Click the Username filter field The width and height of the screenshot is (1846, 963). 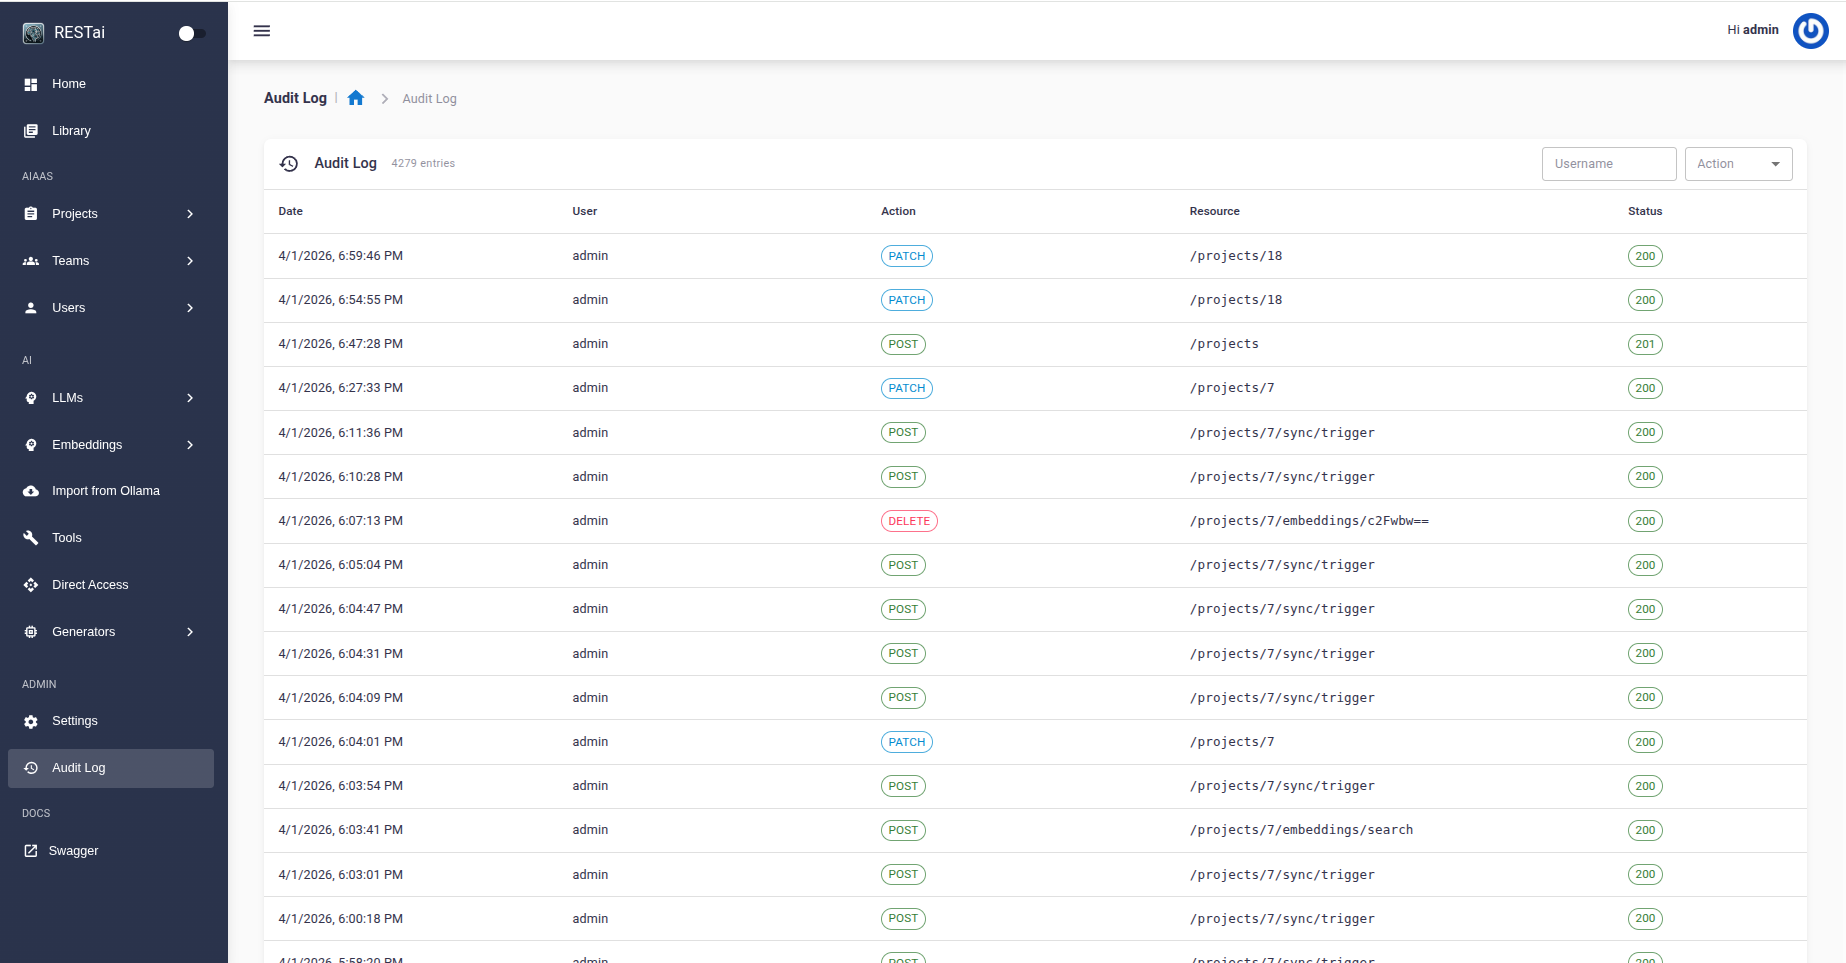click(x=1609, y=164)
